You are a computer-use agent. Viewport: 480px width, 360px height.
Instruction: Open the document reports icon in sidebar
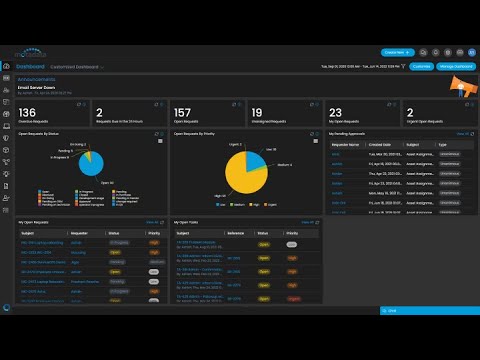[x=6, y=186]
